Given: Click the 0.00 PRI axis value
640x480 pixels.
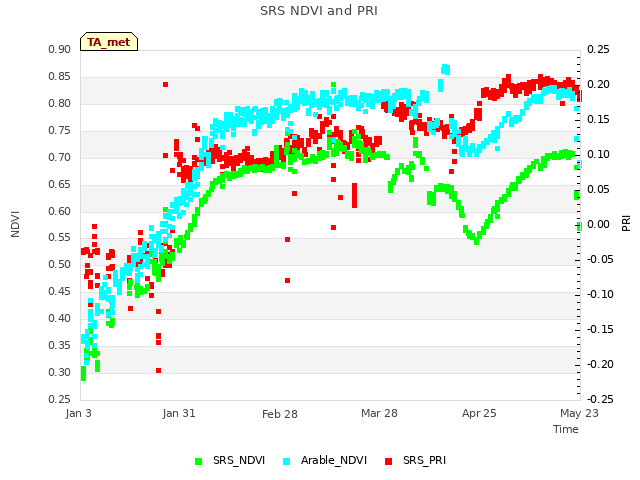Looking at the screenshot, I should [x=598, y=224].
